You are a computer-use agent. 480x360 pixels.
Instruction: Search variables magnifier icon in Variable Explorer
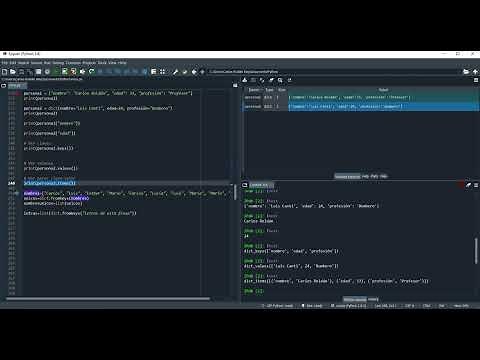[280, 80]
